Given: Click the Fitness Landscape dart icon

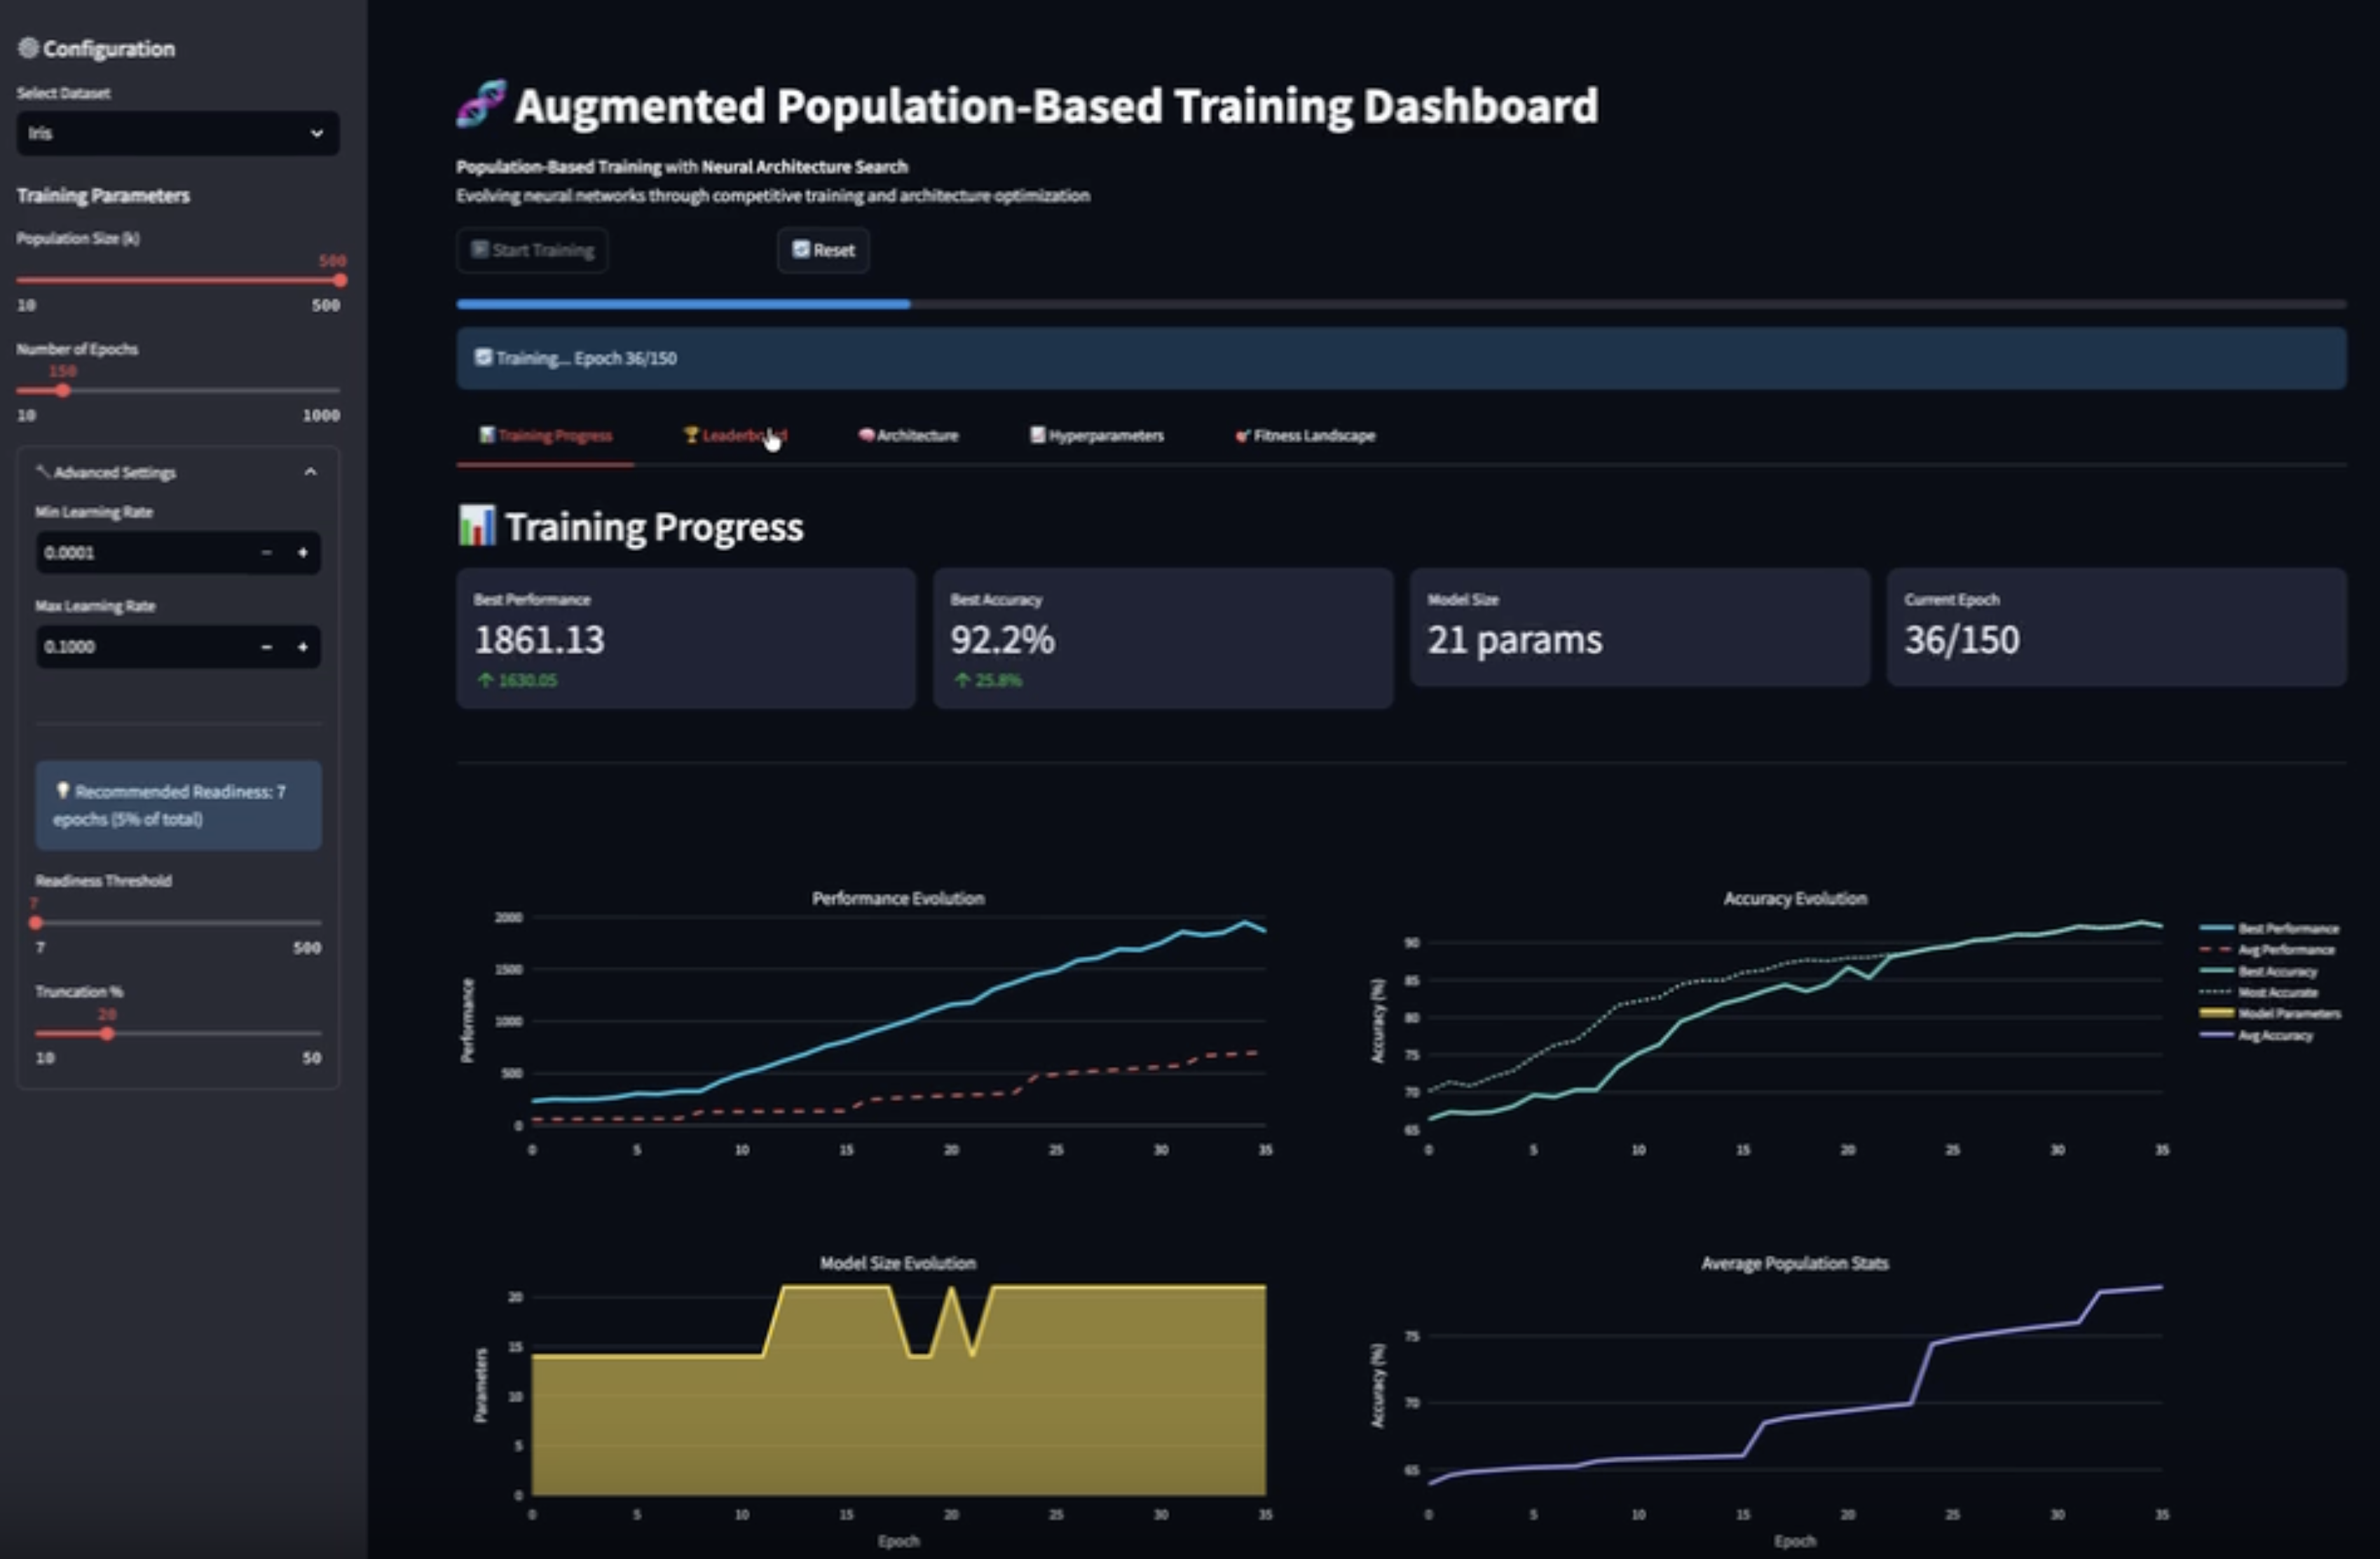Looking at the screenshot, I should point(1242,435).
